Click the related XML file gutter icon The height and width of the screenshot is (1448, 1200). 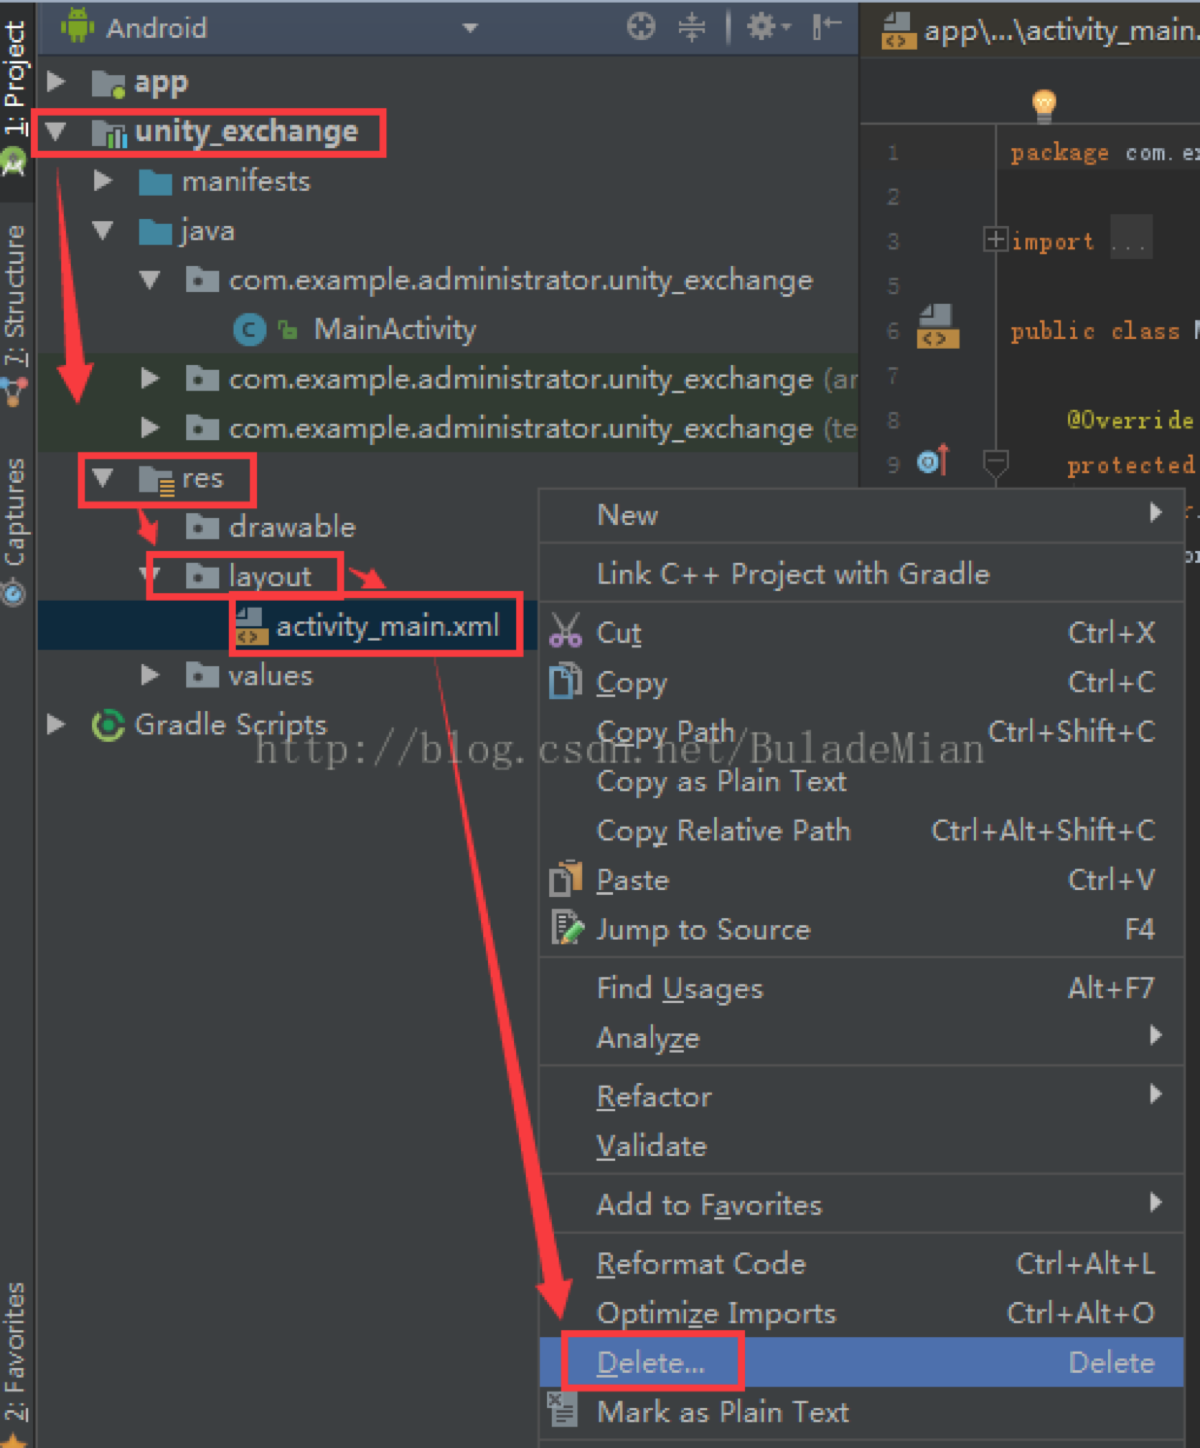[x=937, y=327]
